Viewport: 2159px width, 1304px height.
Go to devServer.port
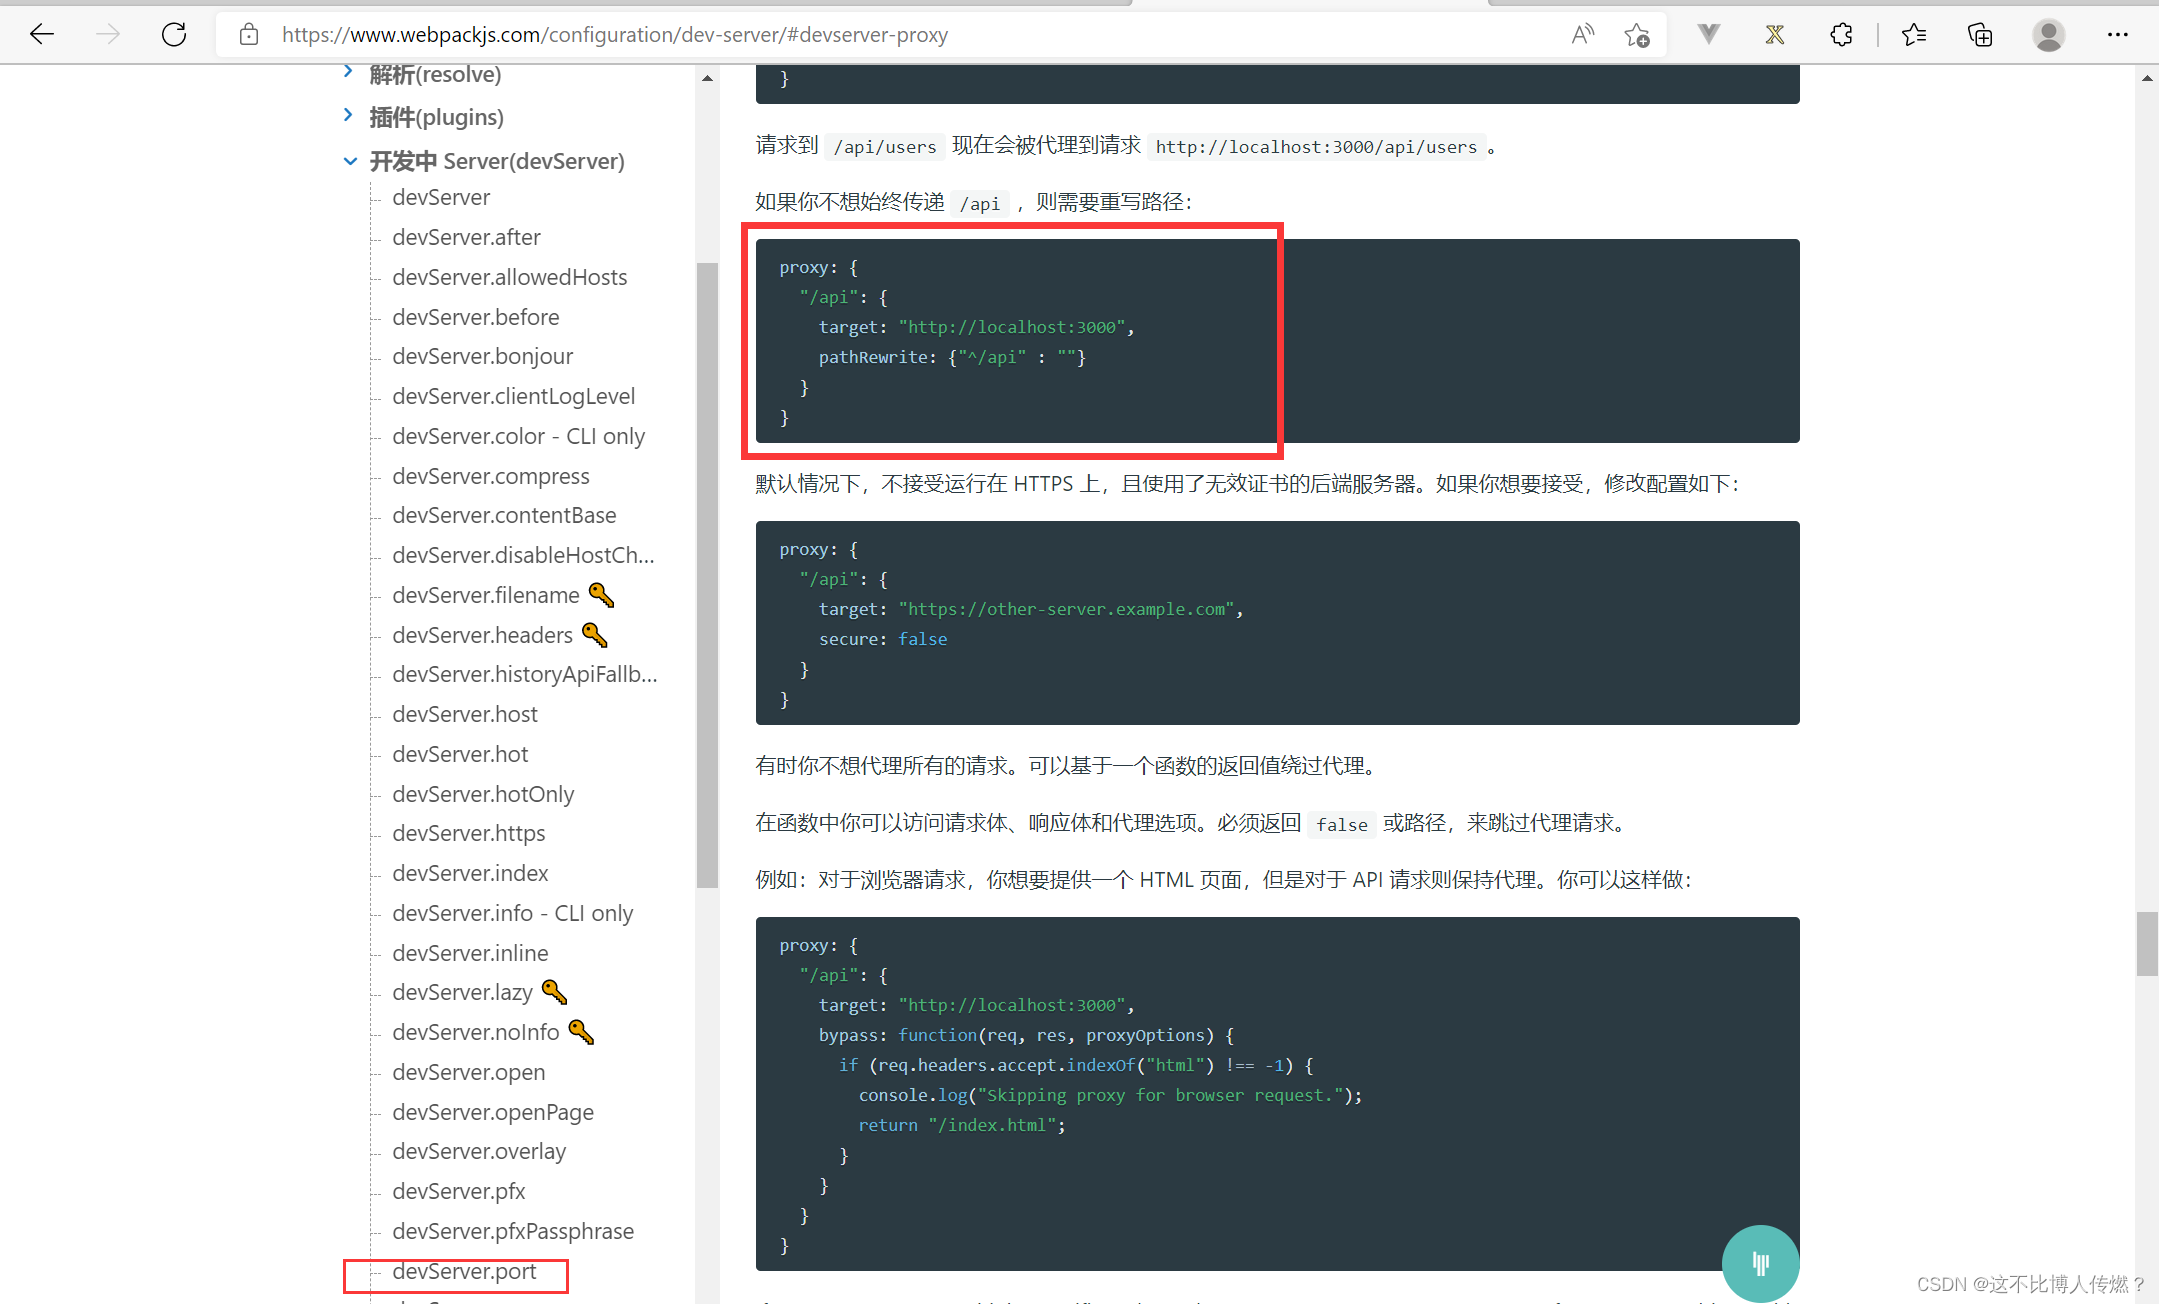coord(464,1271)
